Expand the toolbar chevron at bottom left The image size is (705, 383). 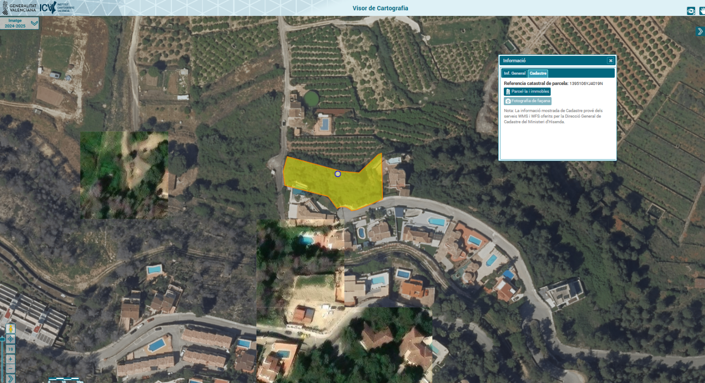(x=10, y=379)
